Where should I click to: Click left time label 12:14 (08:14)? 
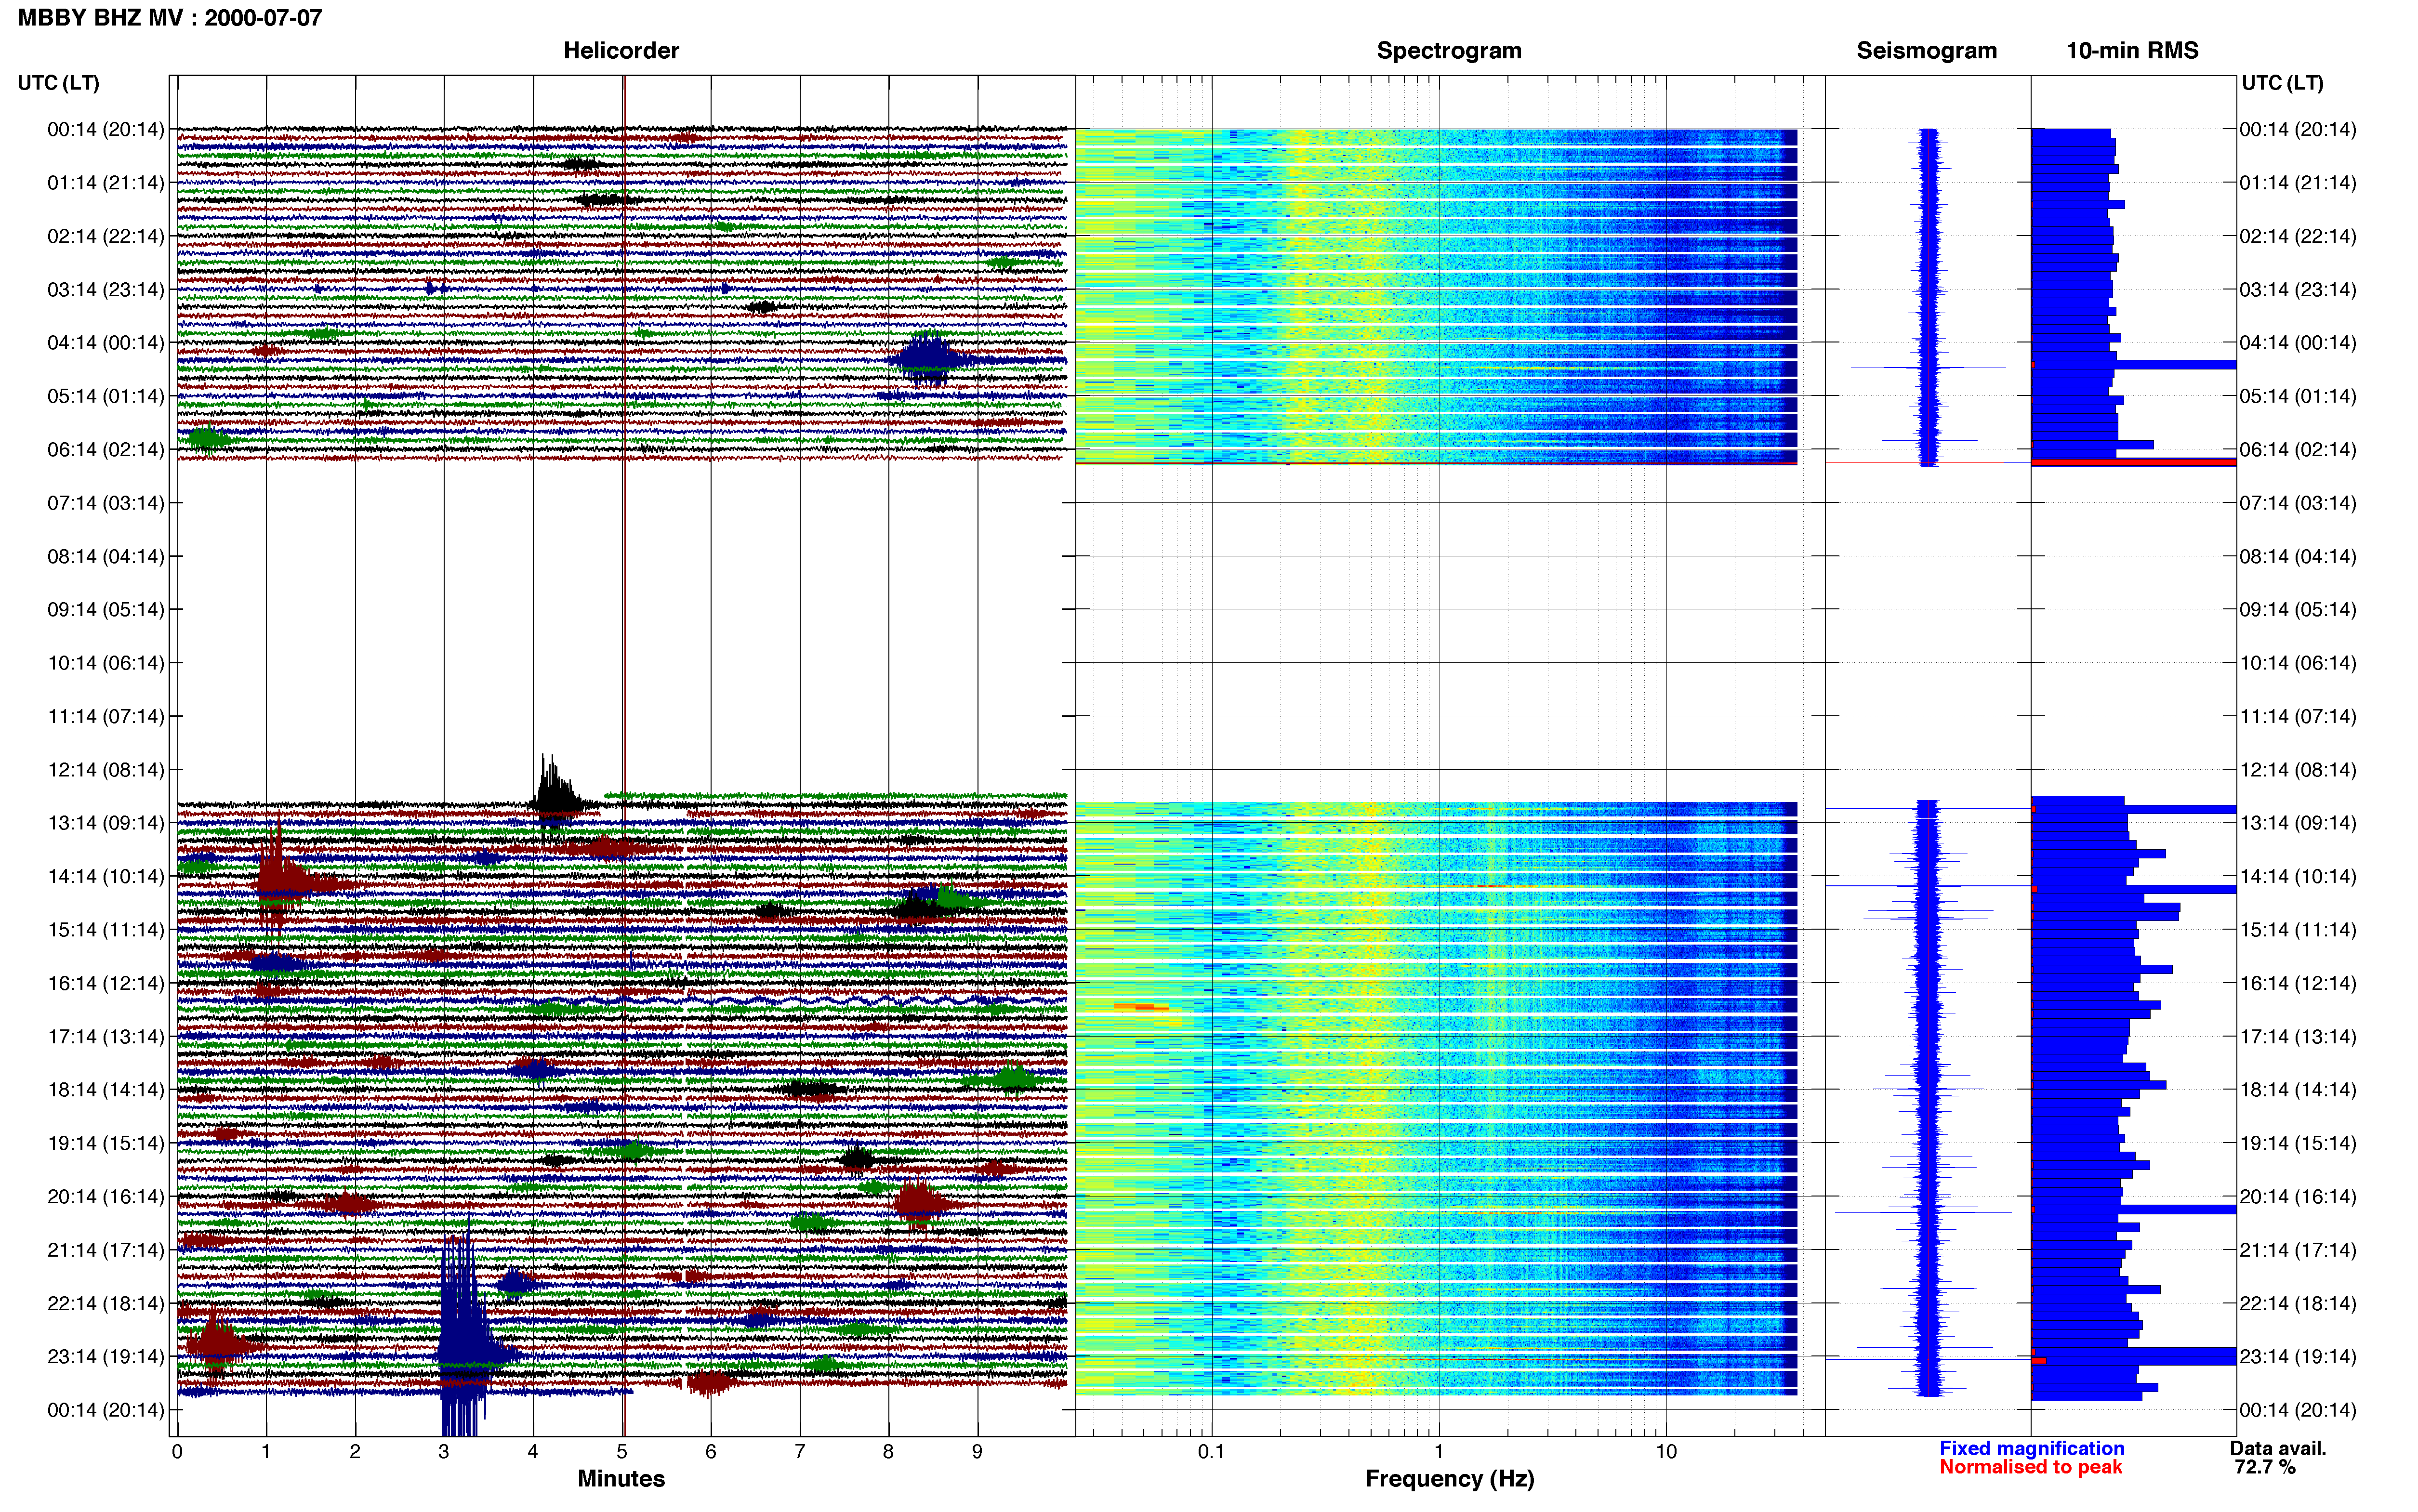click(x=106, y=770)
